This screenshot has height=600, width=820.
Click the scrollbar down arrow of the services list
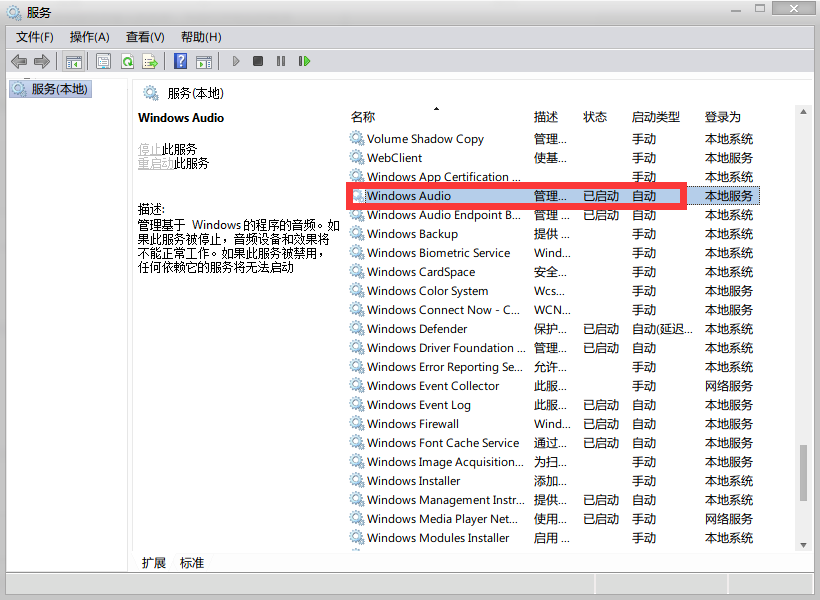tap(803, 545)
